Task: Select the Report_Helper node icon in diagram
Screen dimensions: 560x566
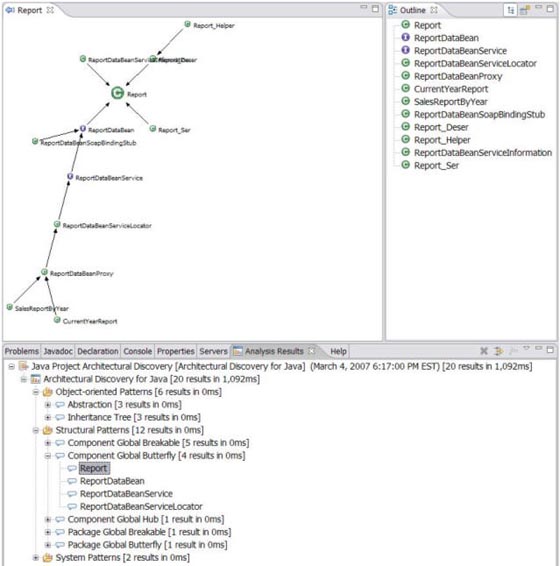Action: 187,24
